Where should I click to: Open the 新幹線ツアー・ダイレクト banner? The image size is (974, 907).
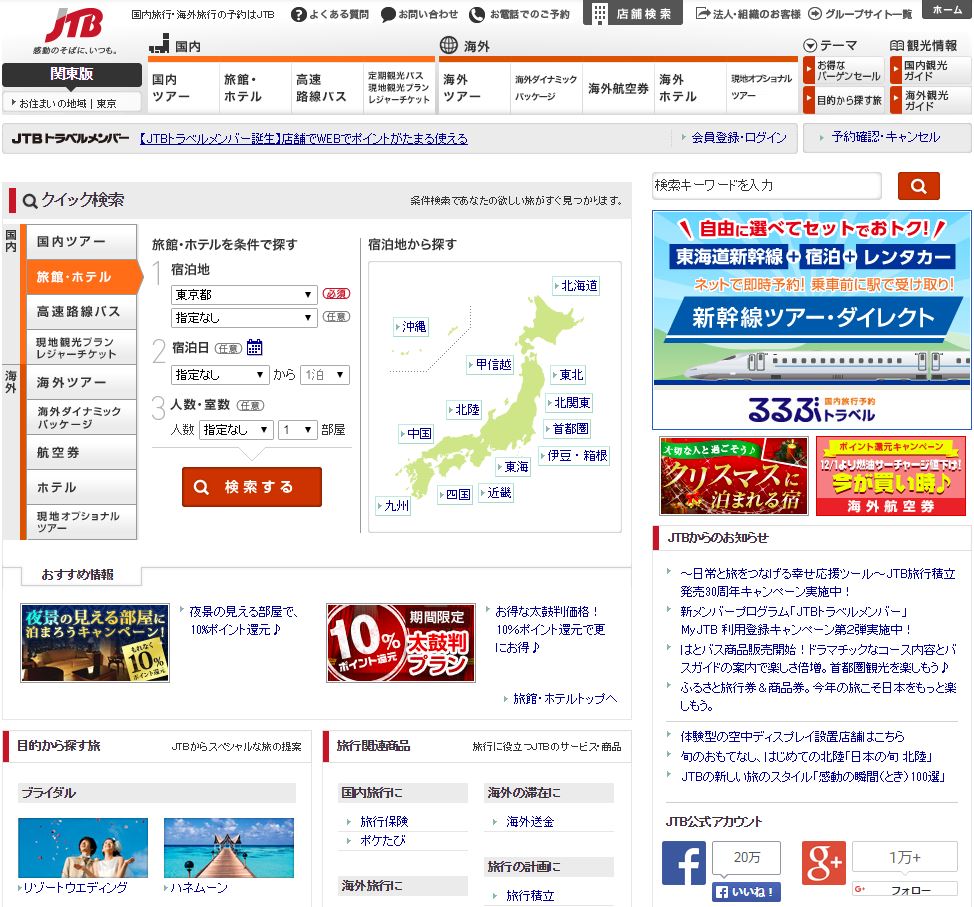coord(812,320)
